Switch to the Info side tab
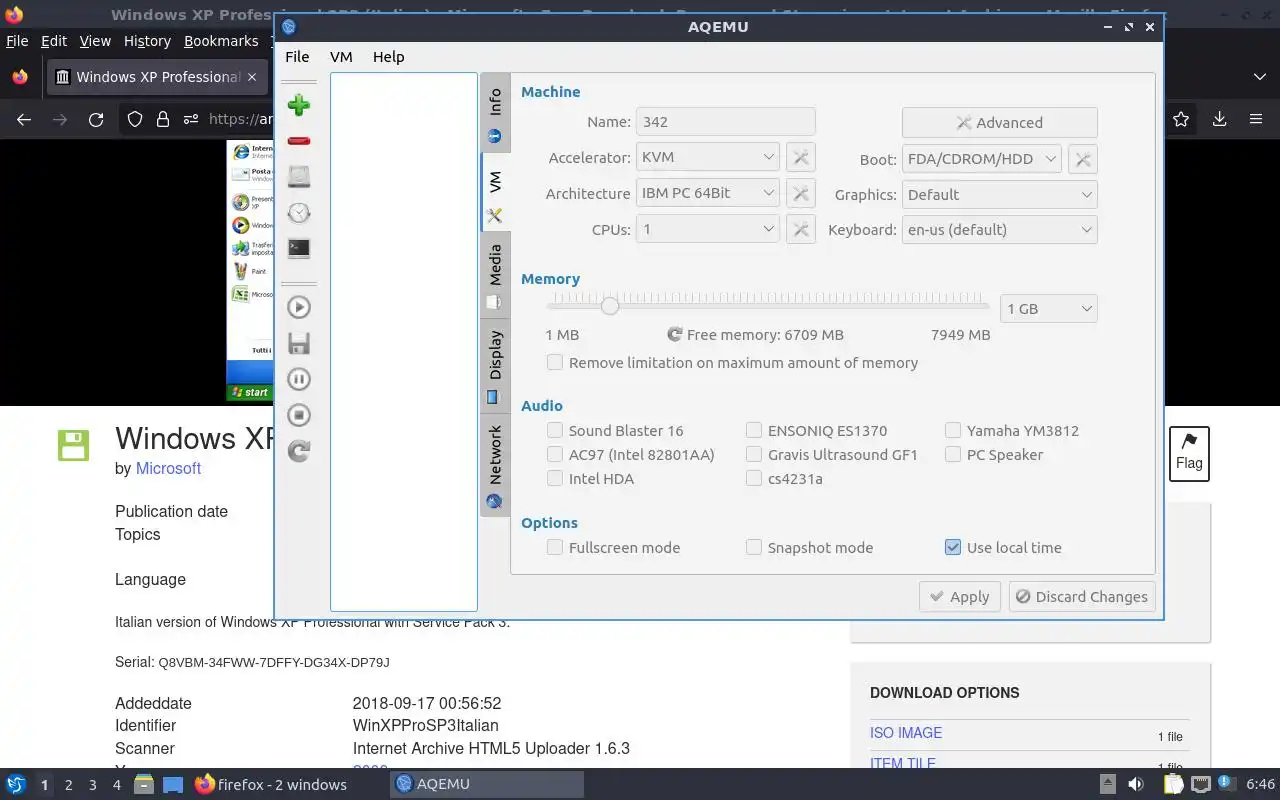1280x800 pixels. point(494,113)
